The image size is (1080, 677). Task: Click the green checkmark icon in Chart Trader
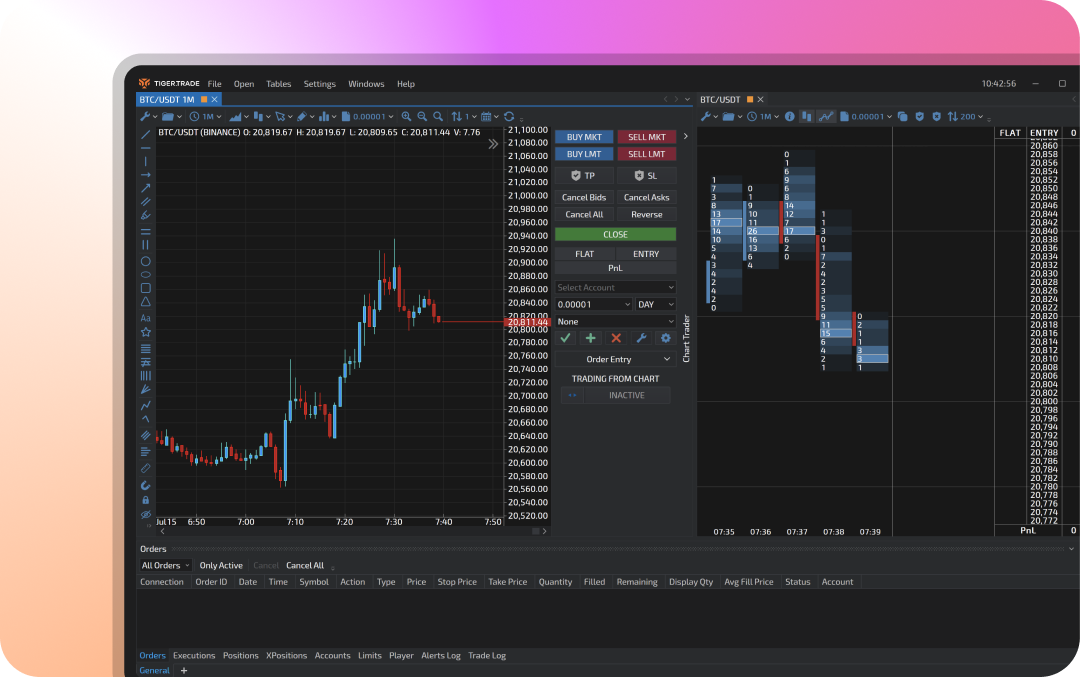566,339
